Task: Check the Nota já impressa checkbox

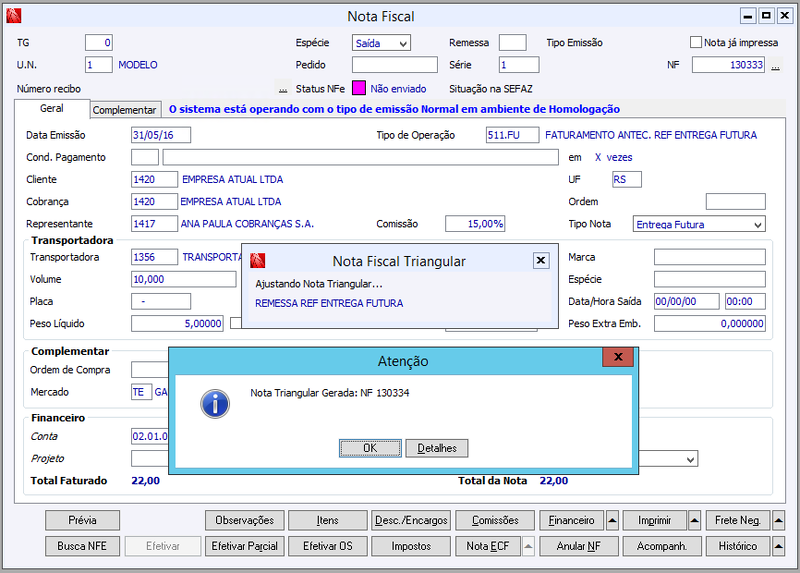Action: click(695, 42)
